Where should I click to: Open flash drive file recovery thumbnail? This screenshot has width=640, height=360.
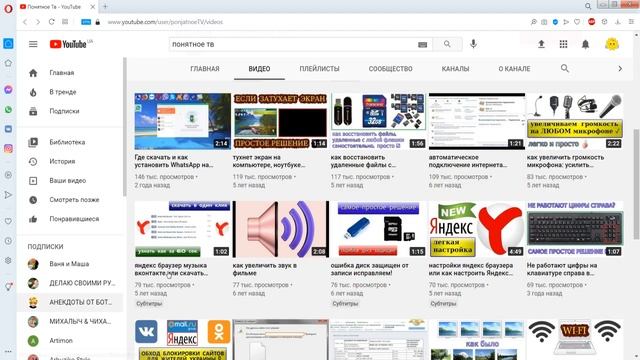(378, 121)
